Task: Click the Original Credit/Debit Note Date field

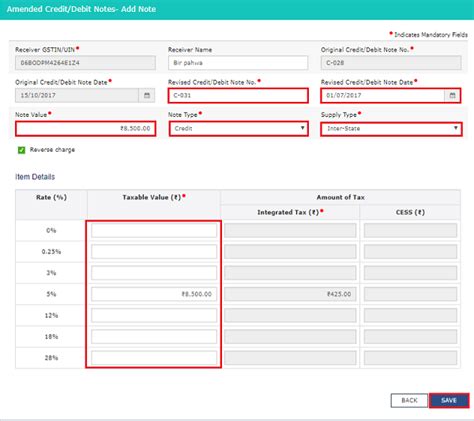Action: coord(77,95)
